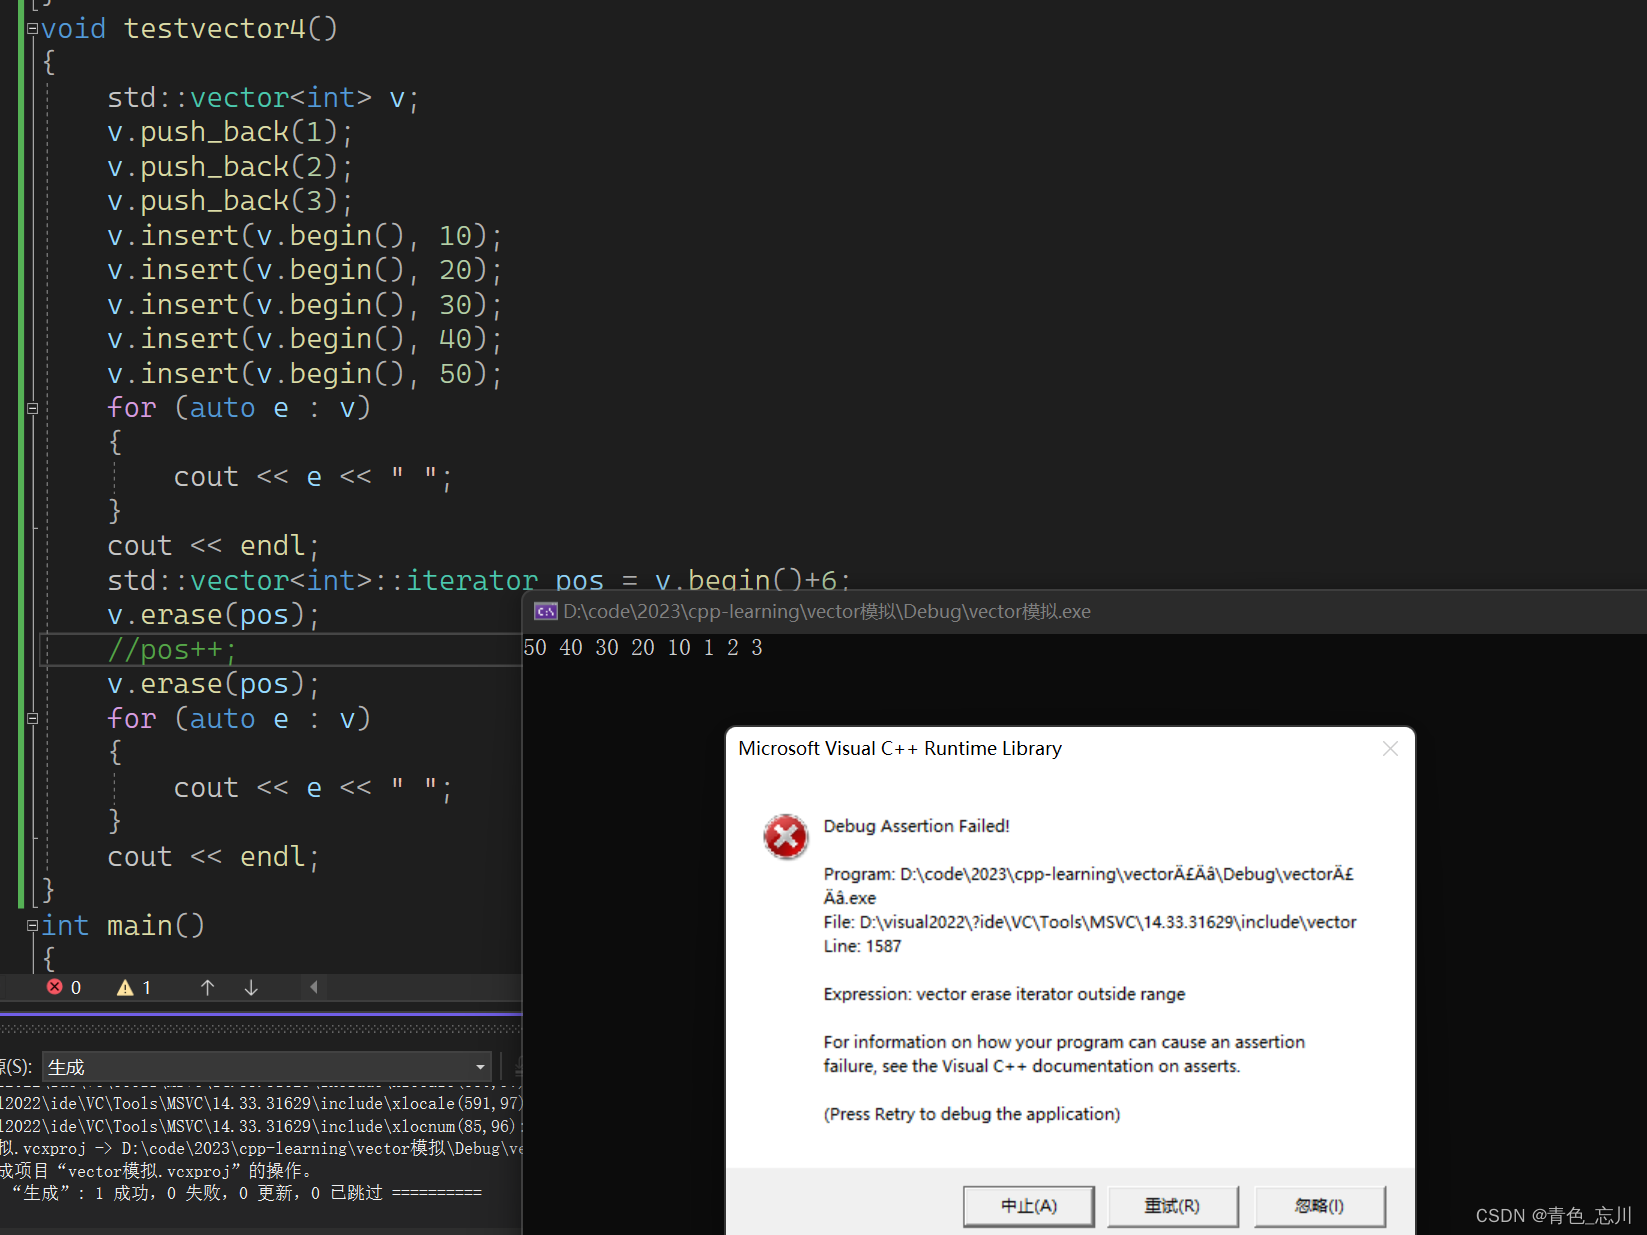The width and height of the screenshot is (1647, 1235).
Task: Click the 重试(R) retry button
Action: tap(1173, 1206)
